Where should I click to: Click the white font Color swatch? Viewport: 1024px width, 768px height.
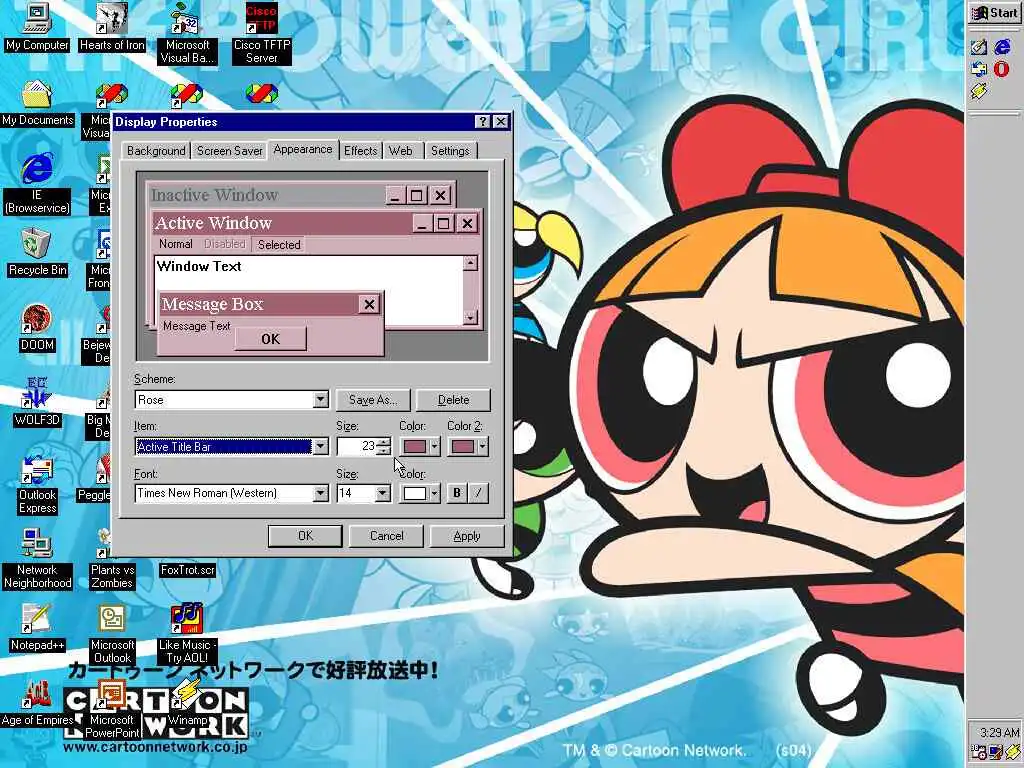click(415, 493)
